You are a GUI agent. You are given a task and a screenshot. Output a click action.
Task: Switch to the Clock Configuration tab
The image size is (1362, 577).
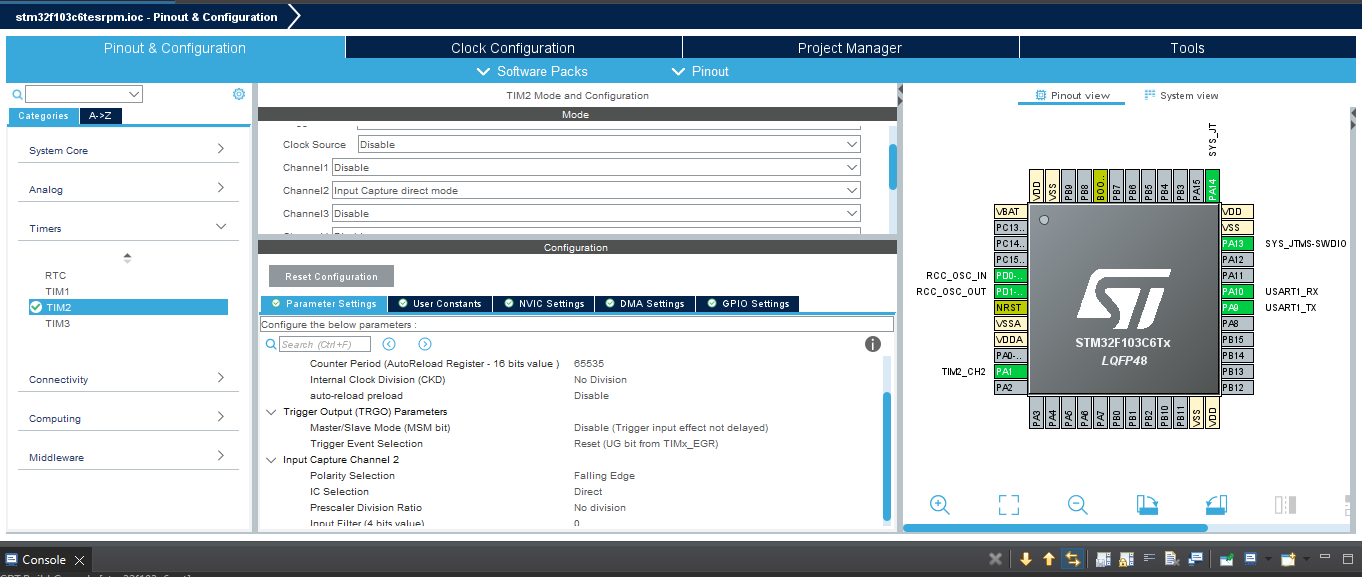tap(513, 47)
